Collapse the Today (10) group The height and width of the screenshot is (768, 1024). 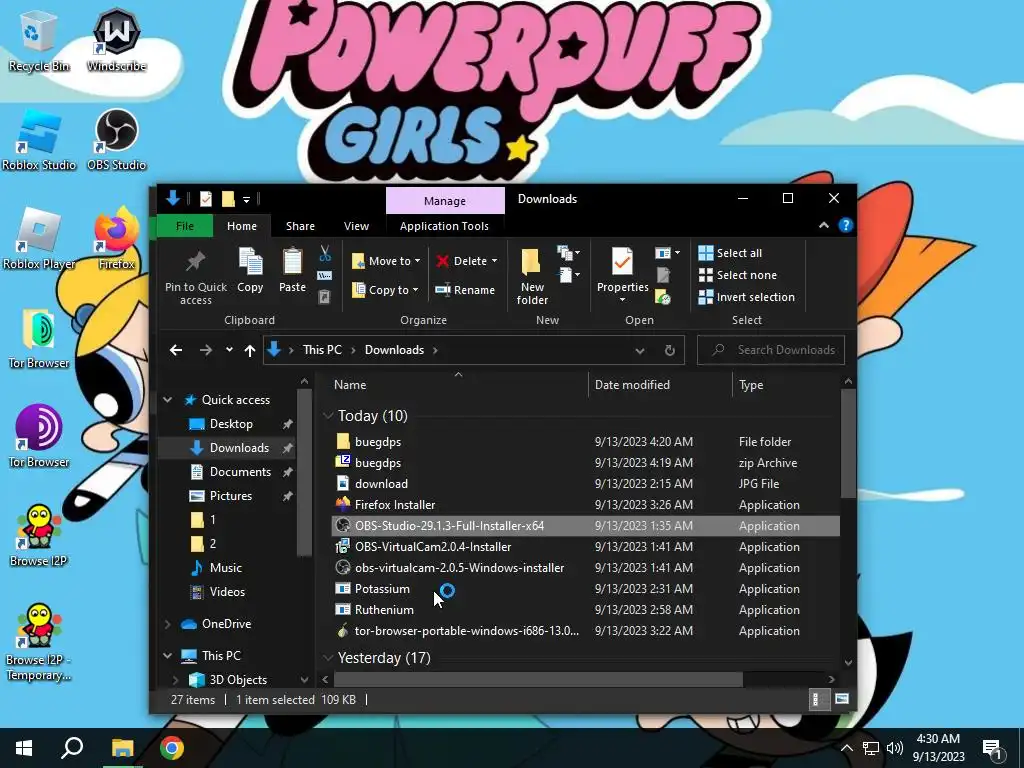[x=328, y=416]
